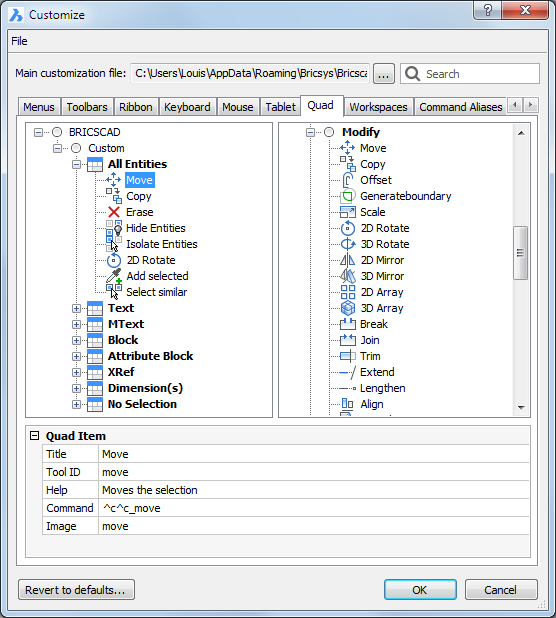Screen dimensions: 556x618
Task: Select the Modify radio button
Action: tap(329, 132)
